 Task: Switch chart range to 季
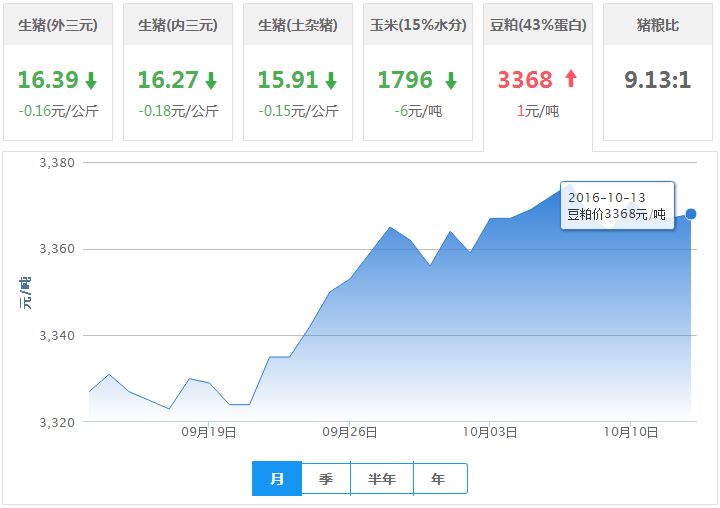pyautogui.click(x=326, y=479)
